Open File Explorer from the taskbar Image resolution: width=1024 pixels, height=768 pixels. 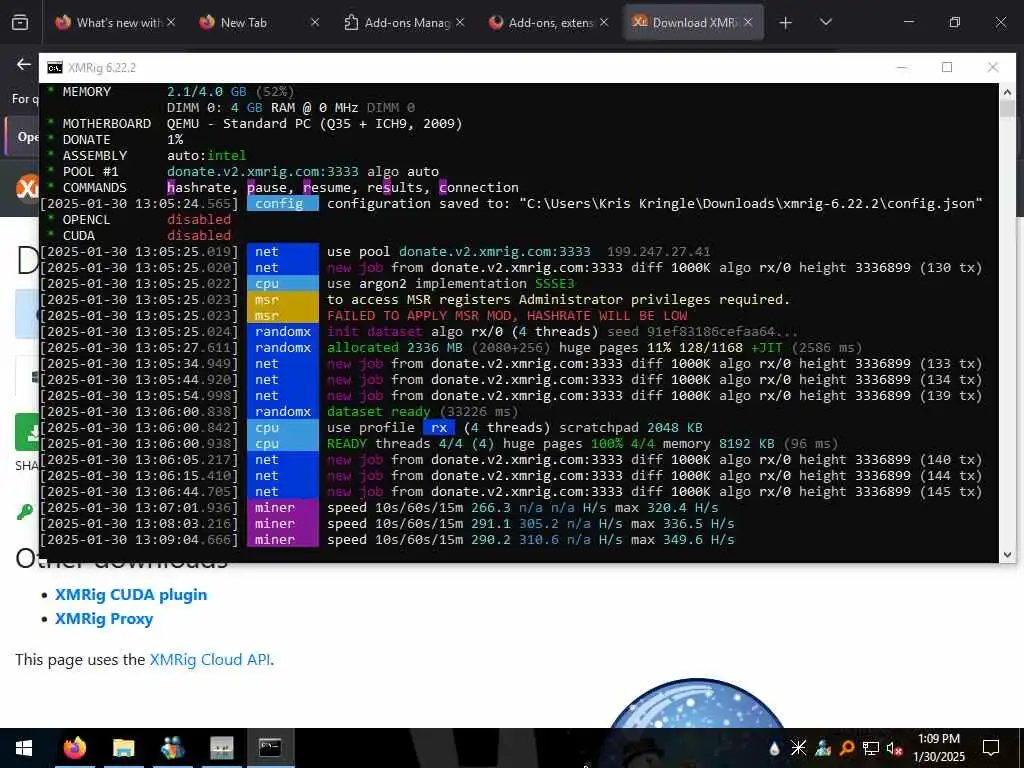123,748
